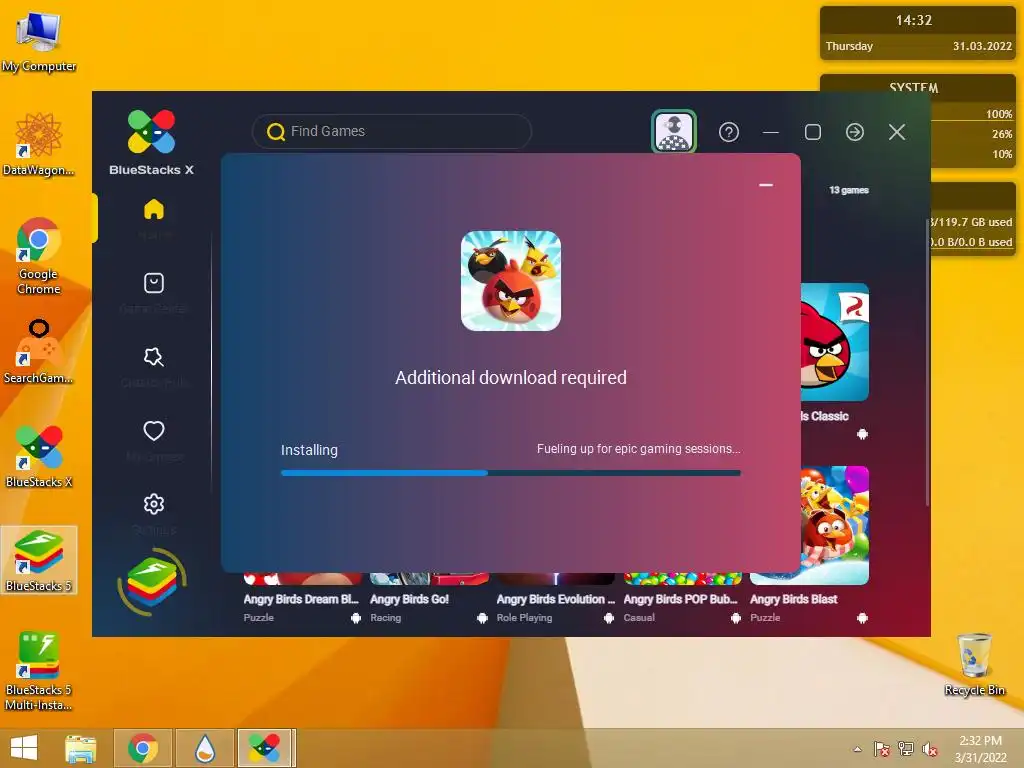Click the 14:32 clock desktop widget

918,33
